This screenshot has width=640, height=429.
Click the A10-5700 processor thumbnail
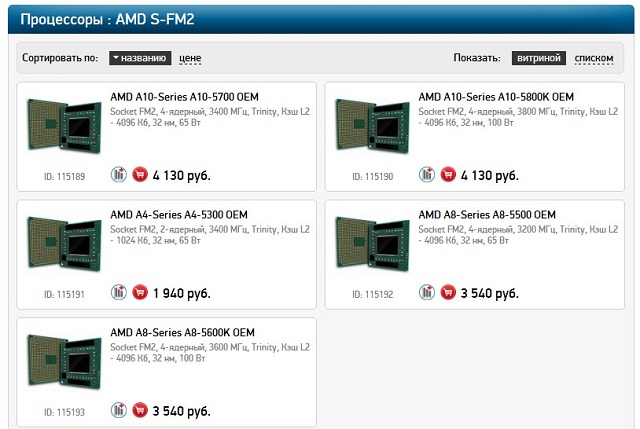tap(64, 126)
